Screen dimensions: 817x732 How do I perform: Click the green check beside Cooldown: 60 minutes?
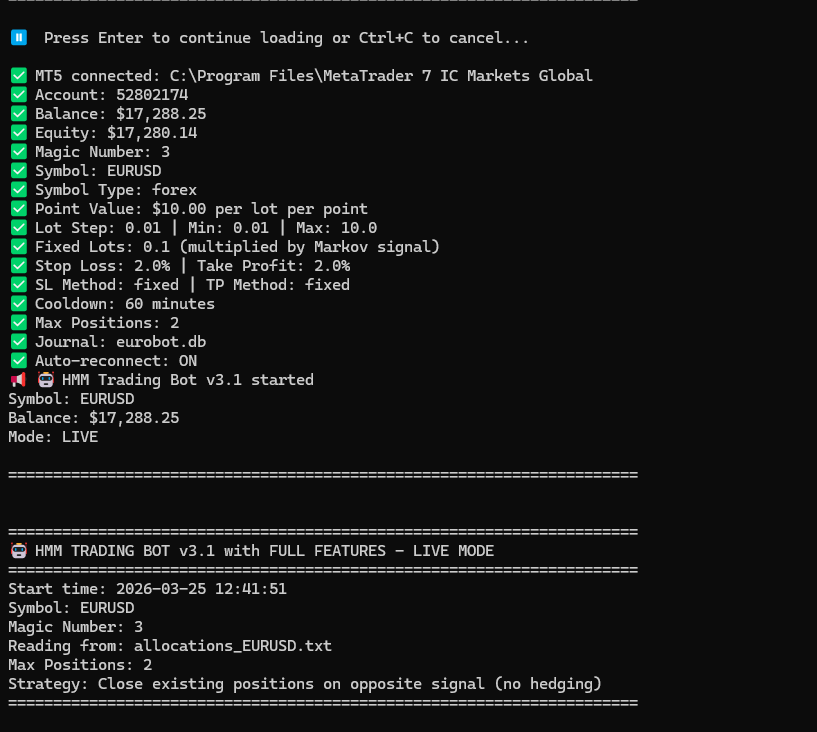pyautogui.click(x=19, y=304)
